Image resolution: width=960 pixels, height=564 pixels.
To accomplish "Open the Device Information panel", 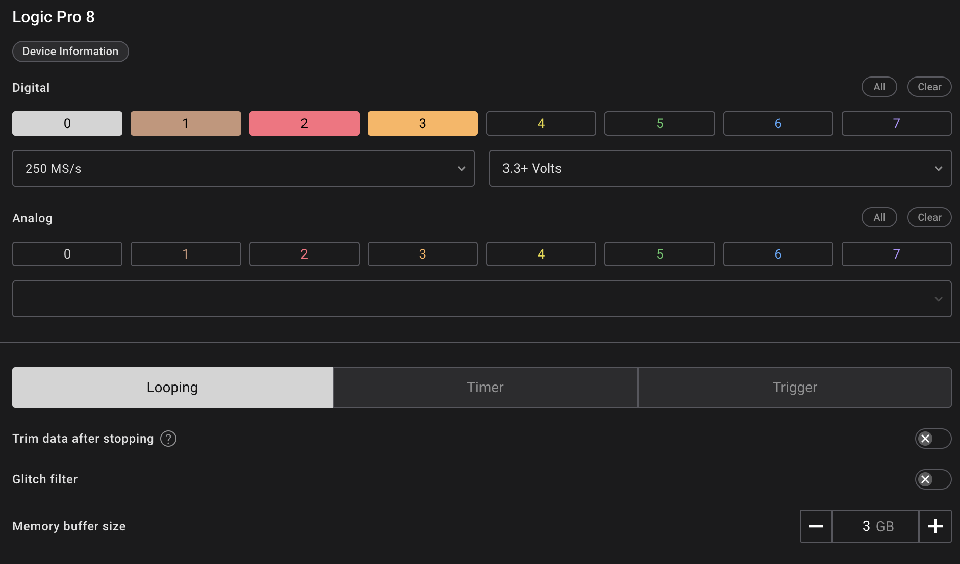I will point(70,51).
